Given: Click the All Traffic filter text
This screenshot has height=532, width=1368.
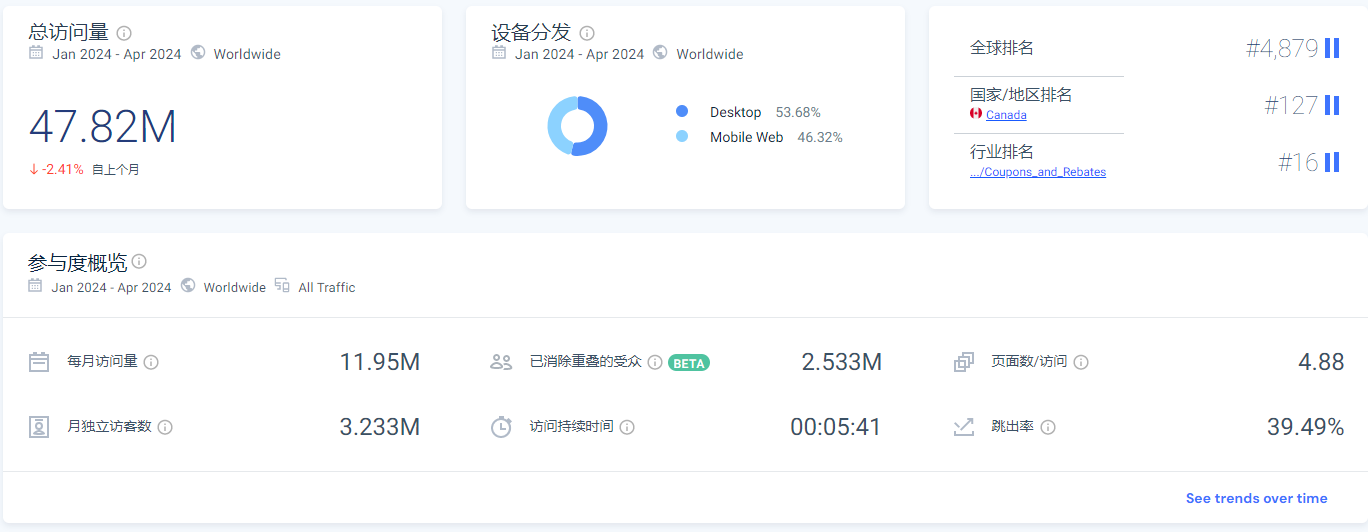Looking at the screenshot, I should pyautogui.click(x=327, y=287).
